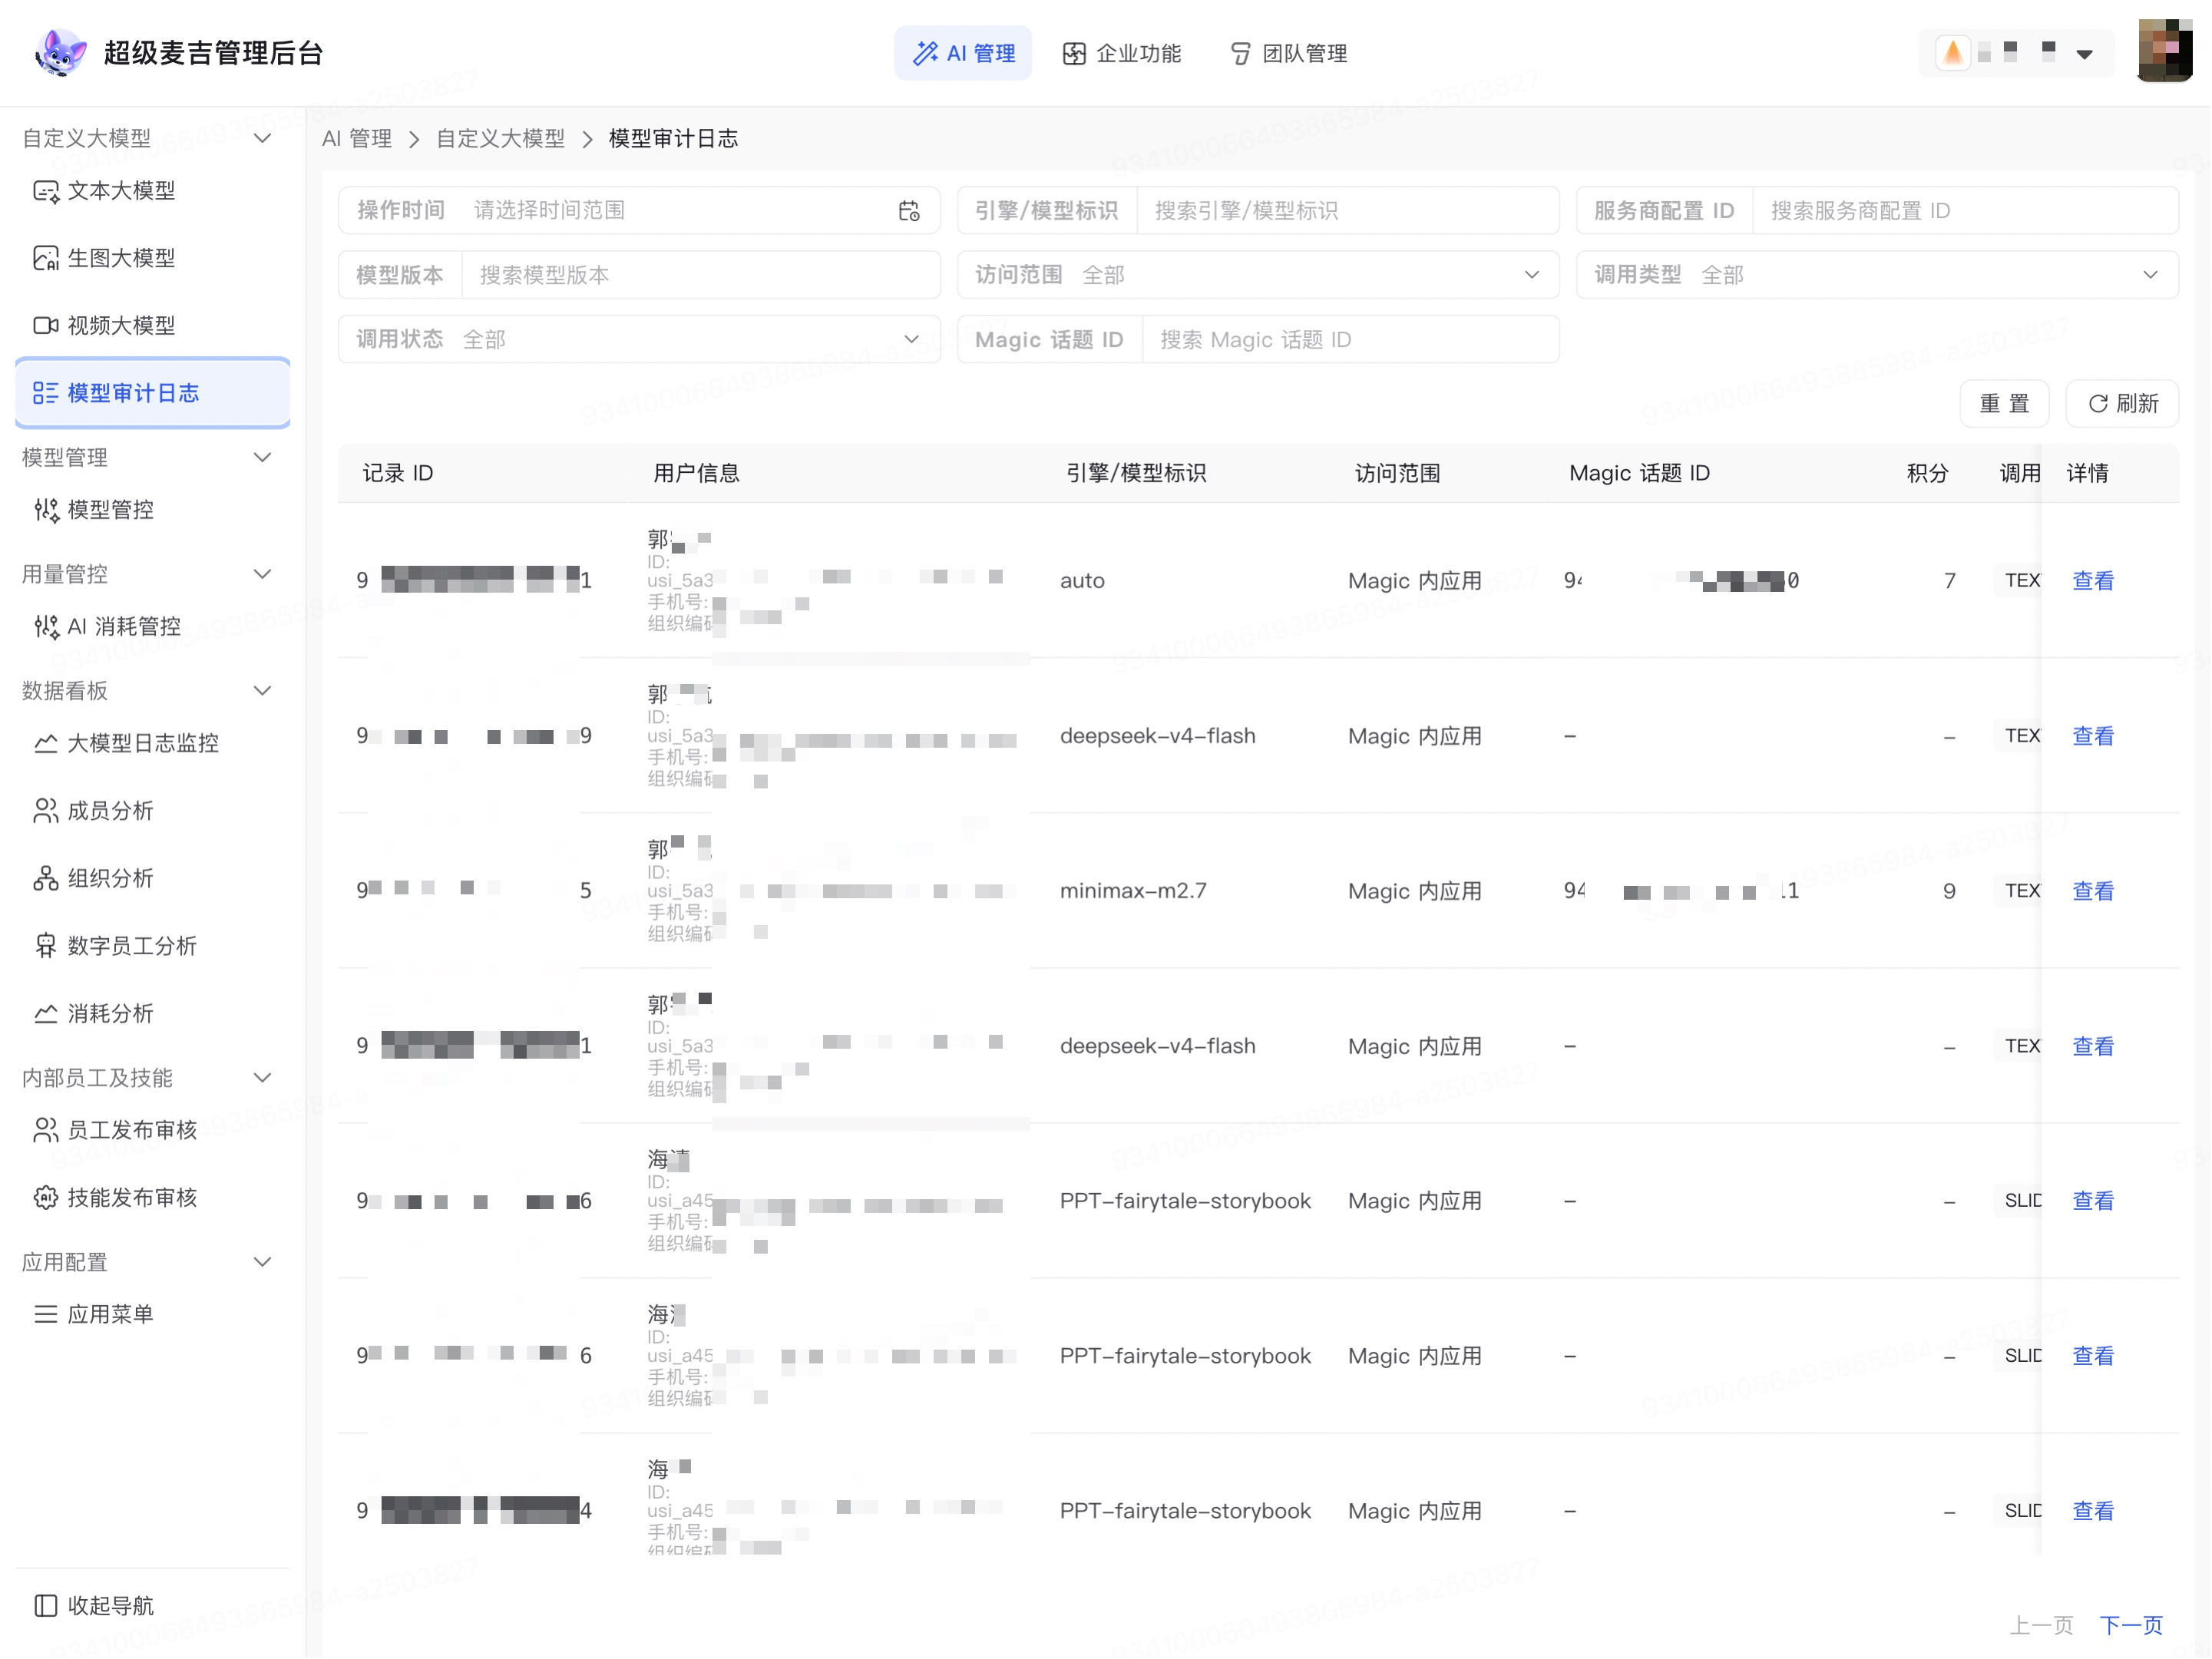Open the 视频大模型 sidebar item
2212x1659 pixels.
pyautogui.click(x=152, y=326)
